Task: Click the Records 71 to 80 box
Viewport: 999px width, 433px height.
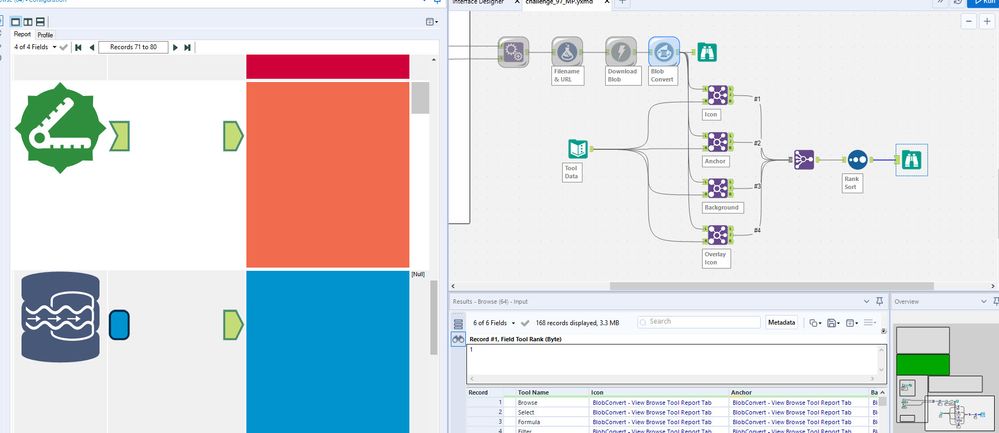Action: pyautogui.click(x=133, y=47)
